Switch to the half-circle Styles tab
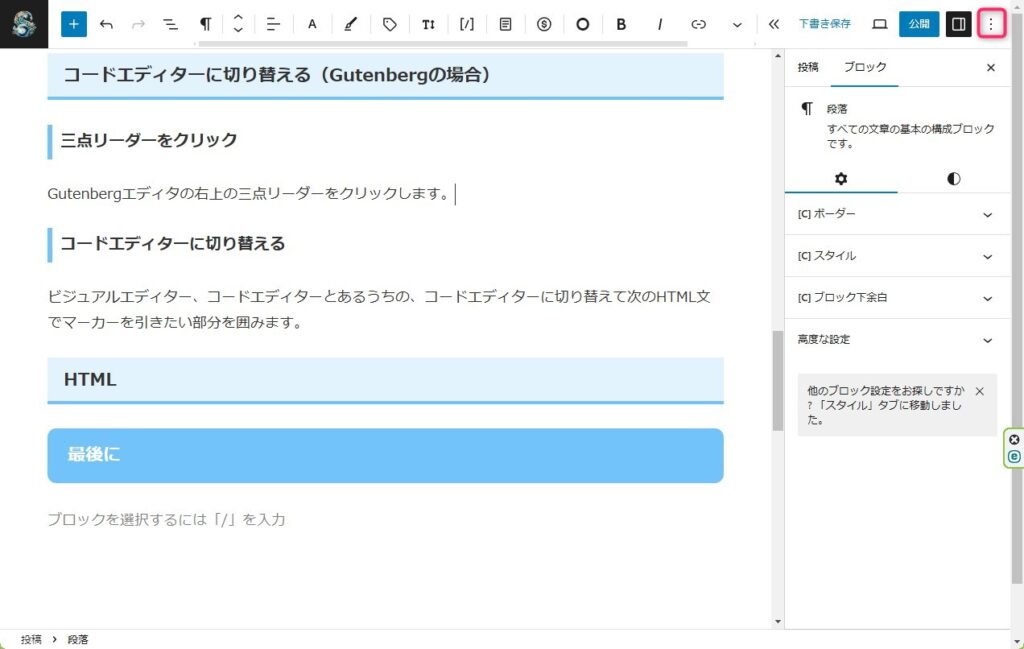 coord(953,178)
